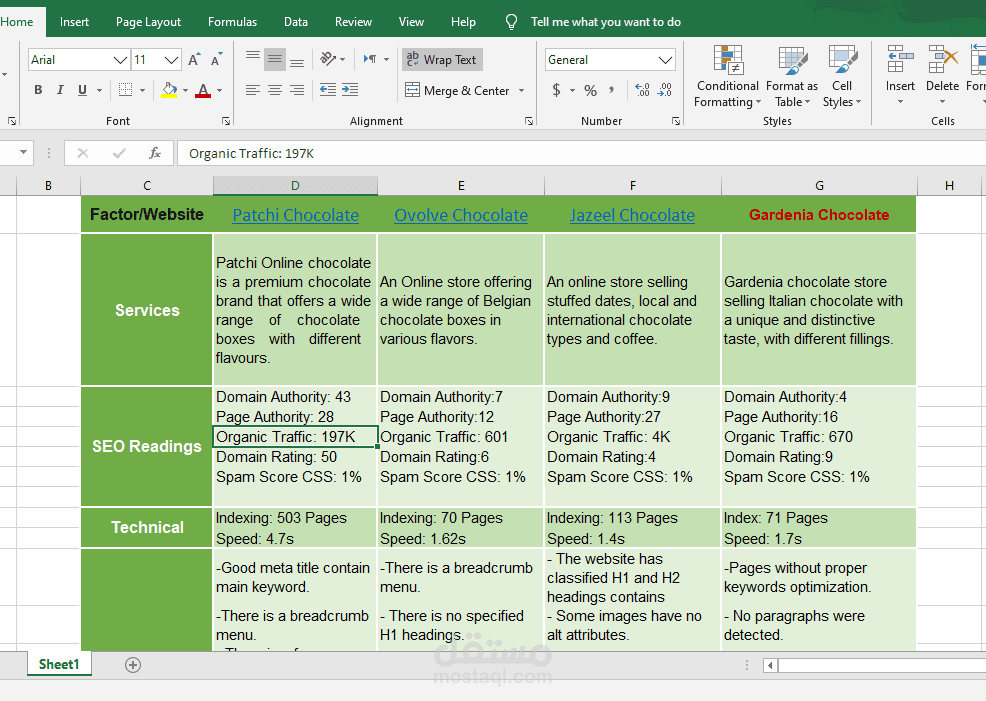The height and width of the screenshot is (701, 986).
Task: Click horizontal scrollbar left arrow
Action: click(x=770, y=665)
